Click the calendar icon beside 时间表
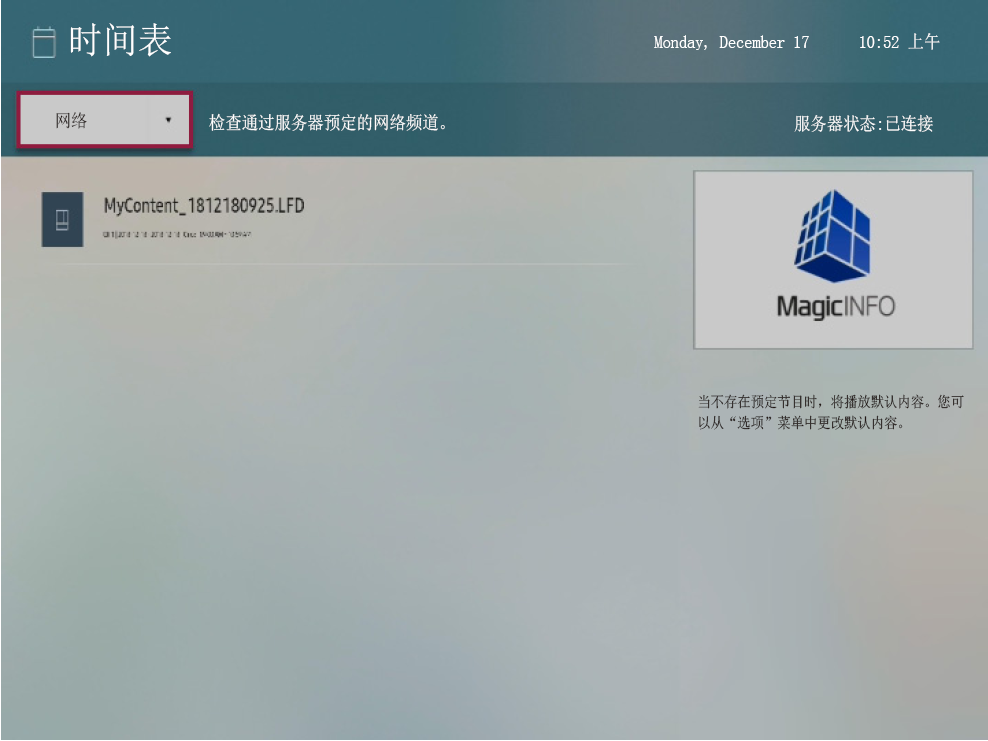The width and height of the screenshot is (988, 741). (43, 43)
